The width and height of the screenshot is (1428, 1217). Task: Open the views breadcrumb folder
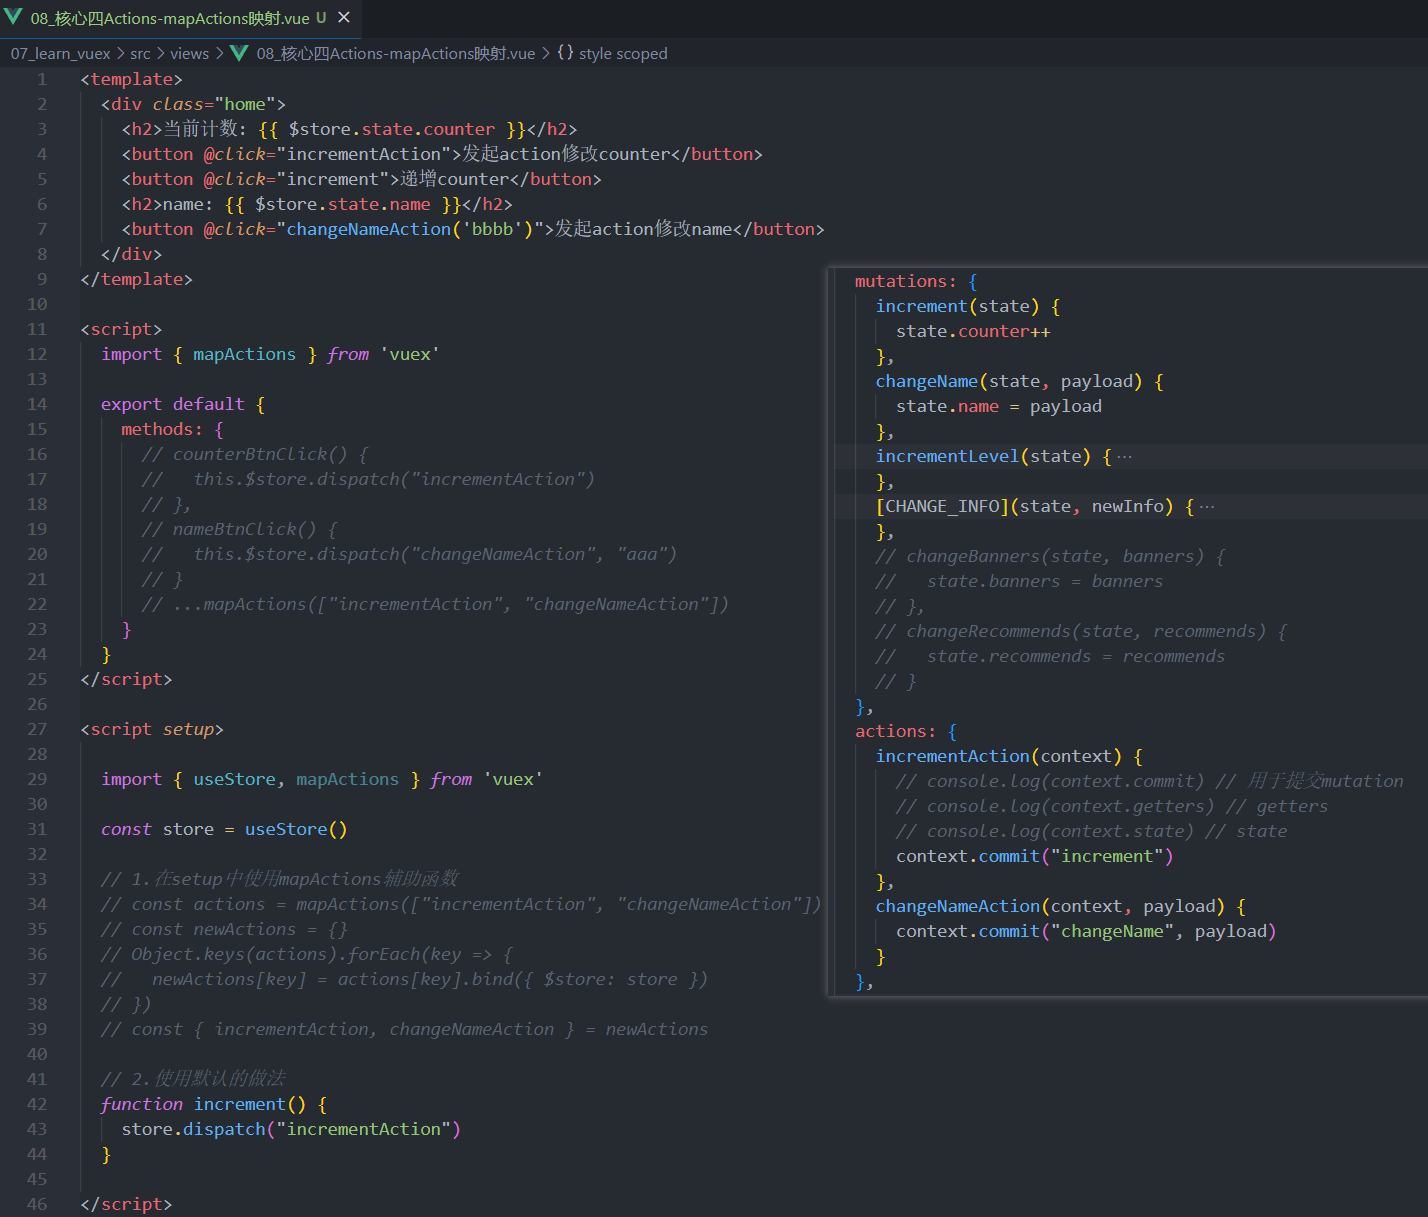pos(189,54)
